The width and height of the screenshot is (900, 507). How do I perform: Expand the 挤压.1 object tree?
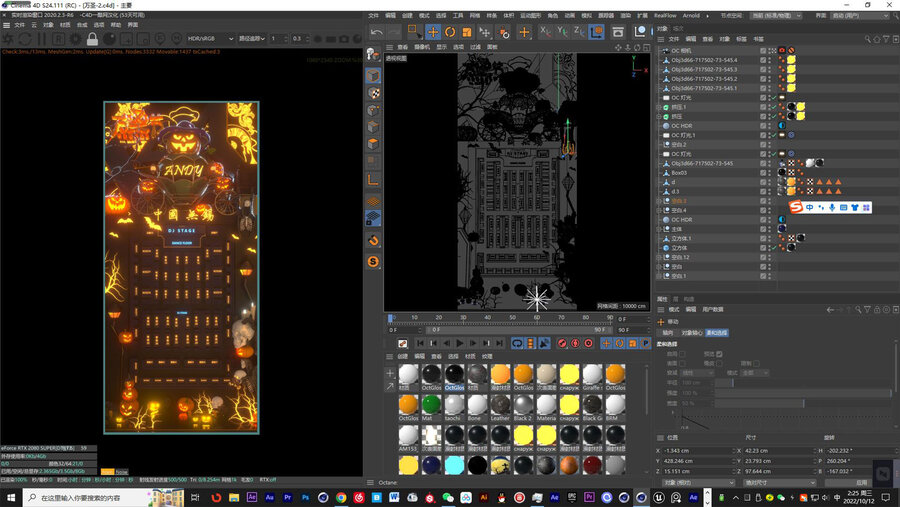click(x=659, y=107)
